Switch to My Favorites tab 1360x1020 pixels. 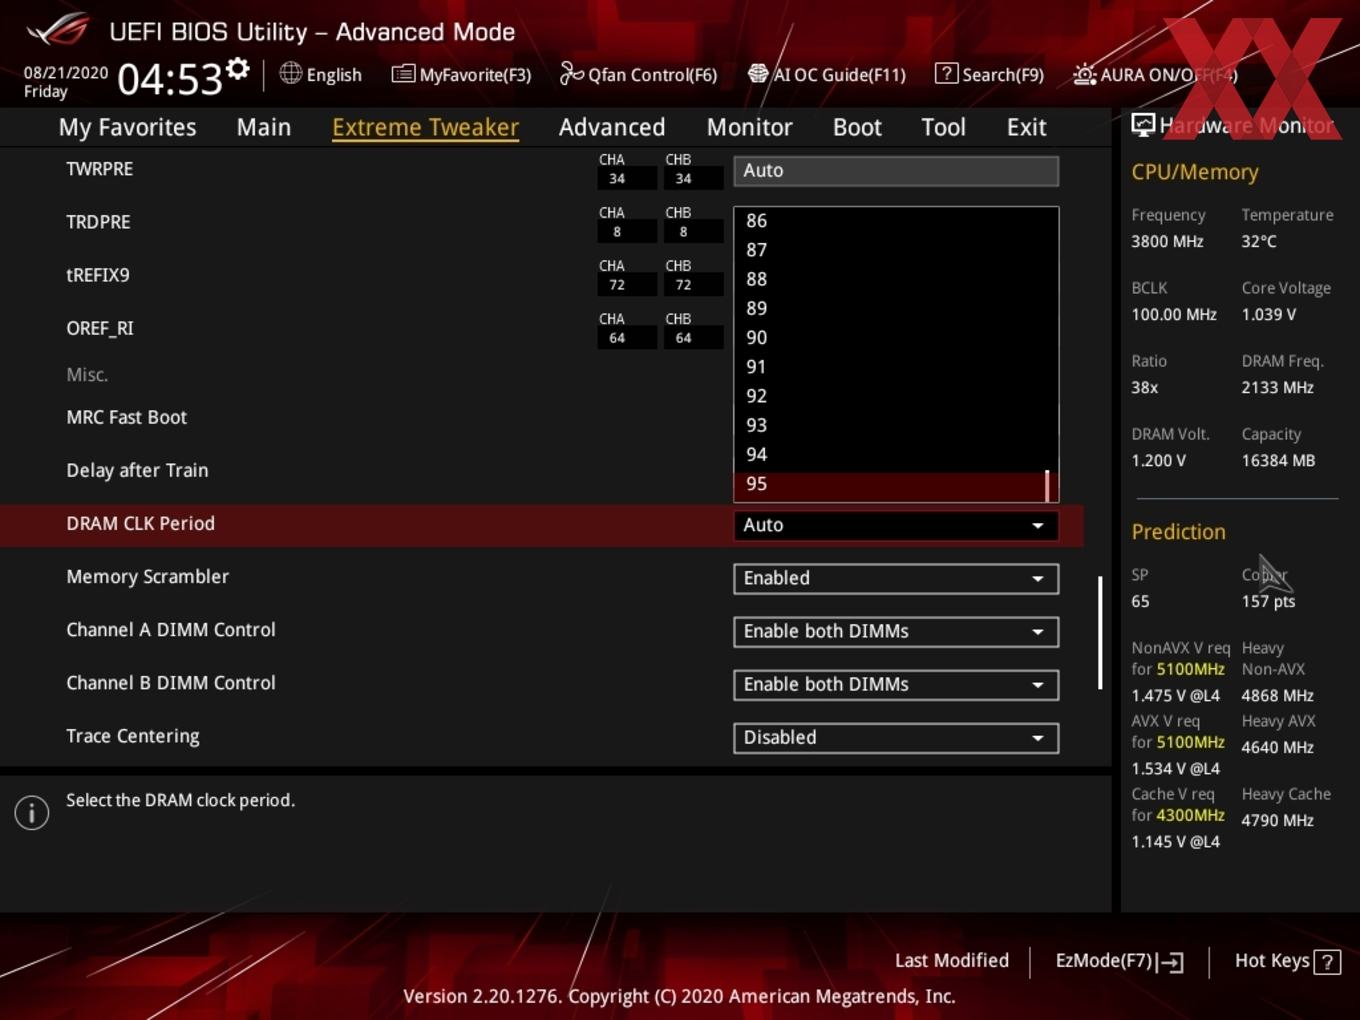127,127
